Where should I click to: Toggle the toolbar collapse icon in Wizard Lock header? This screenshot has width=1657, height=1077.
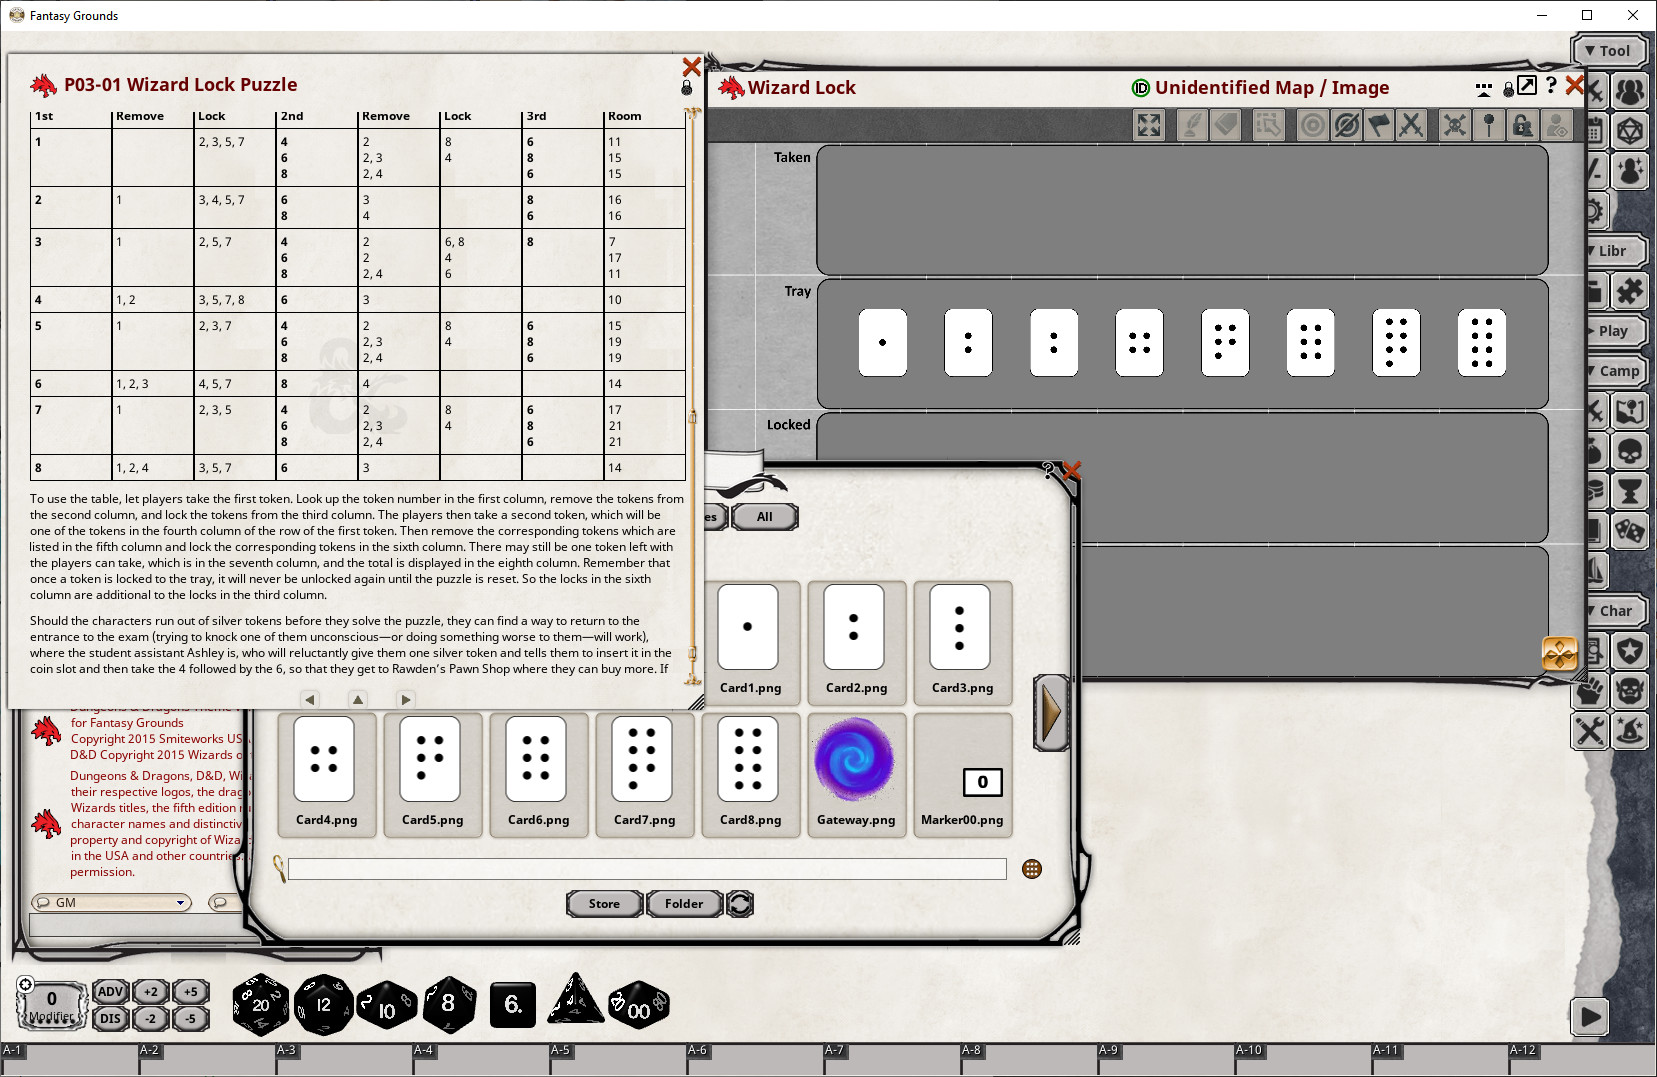pos(1483,89)
